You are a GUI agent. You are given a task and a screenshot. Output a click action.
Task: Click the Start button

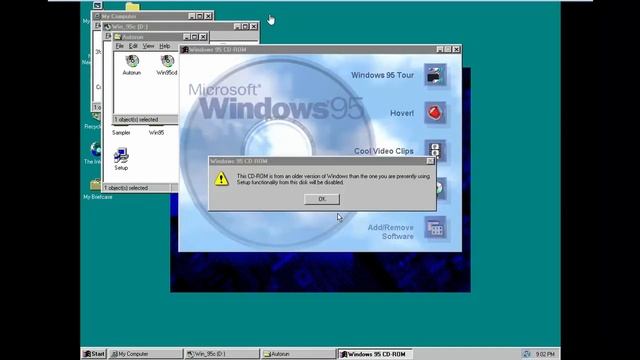[94, 354]
